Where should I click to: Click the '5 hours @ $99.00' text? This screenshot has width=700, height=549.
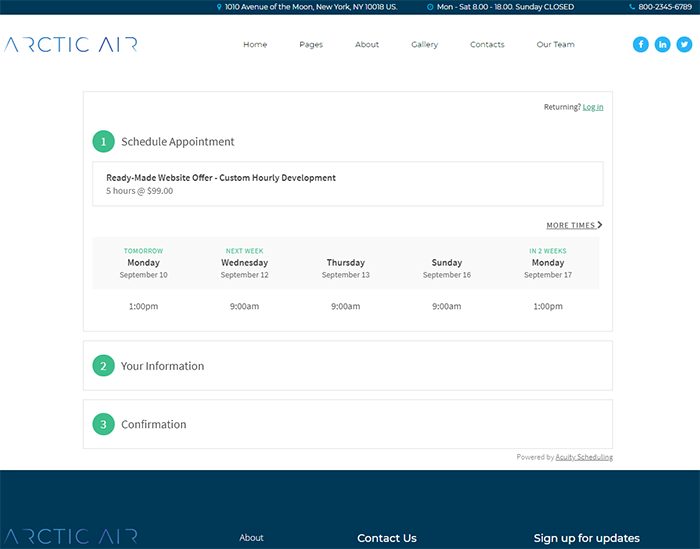point(139,191)
